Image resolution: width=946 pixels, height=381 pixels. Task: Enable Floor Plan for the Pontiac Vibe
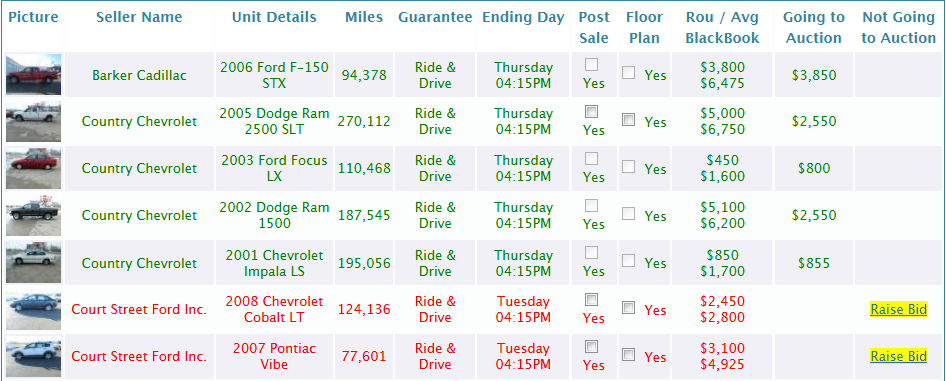tap(629, 354)
